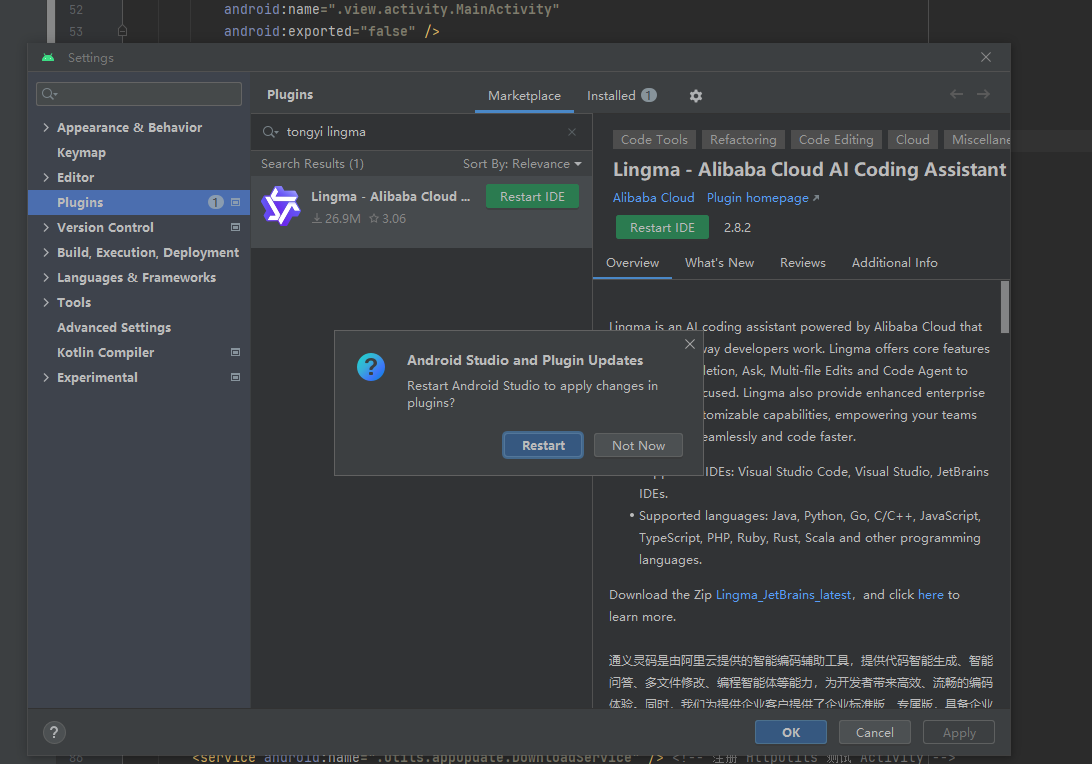Navigate back with the left arrow
1092x764 pixels.
[956, 94]
